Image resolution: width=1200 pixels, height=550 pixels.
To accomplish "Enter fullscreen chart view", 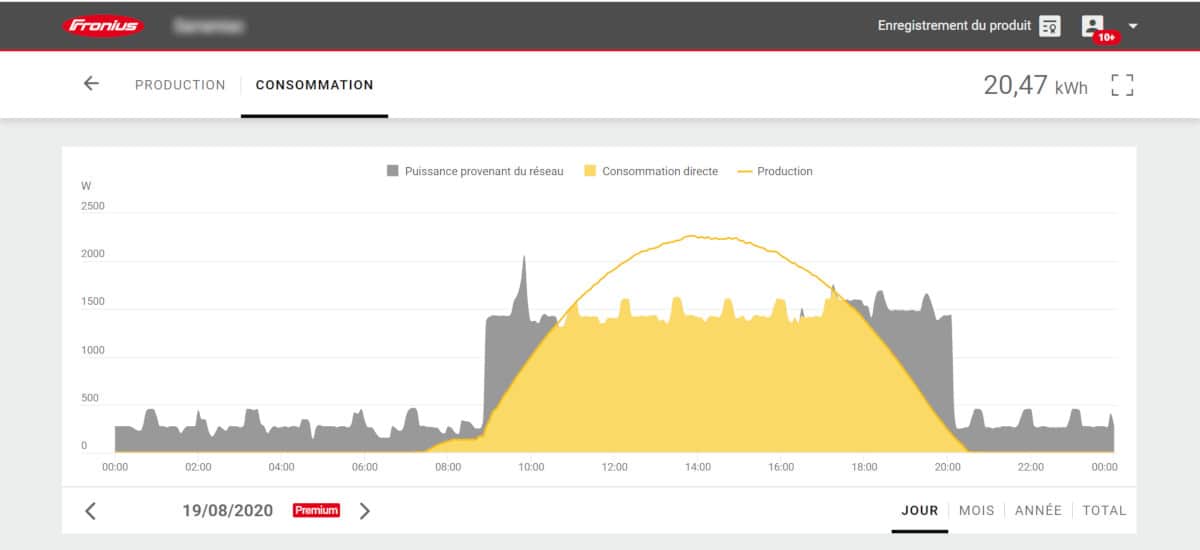I will (1122, 85).
